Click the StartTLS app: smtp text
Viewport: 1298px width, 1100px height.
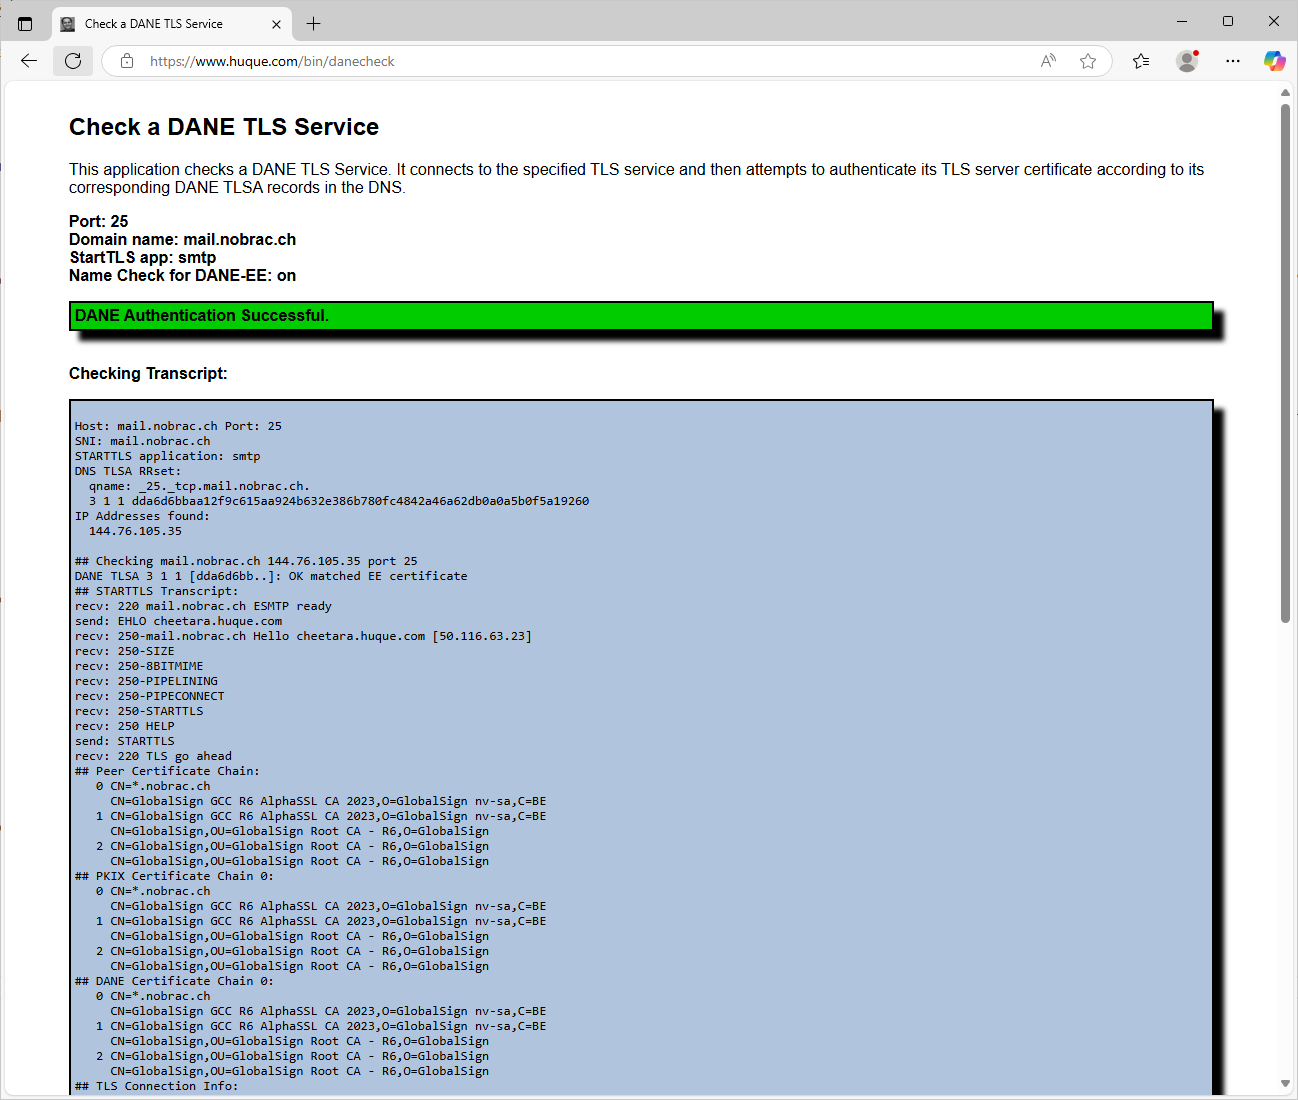point(143,257)
